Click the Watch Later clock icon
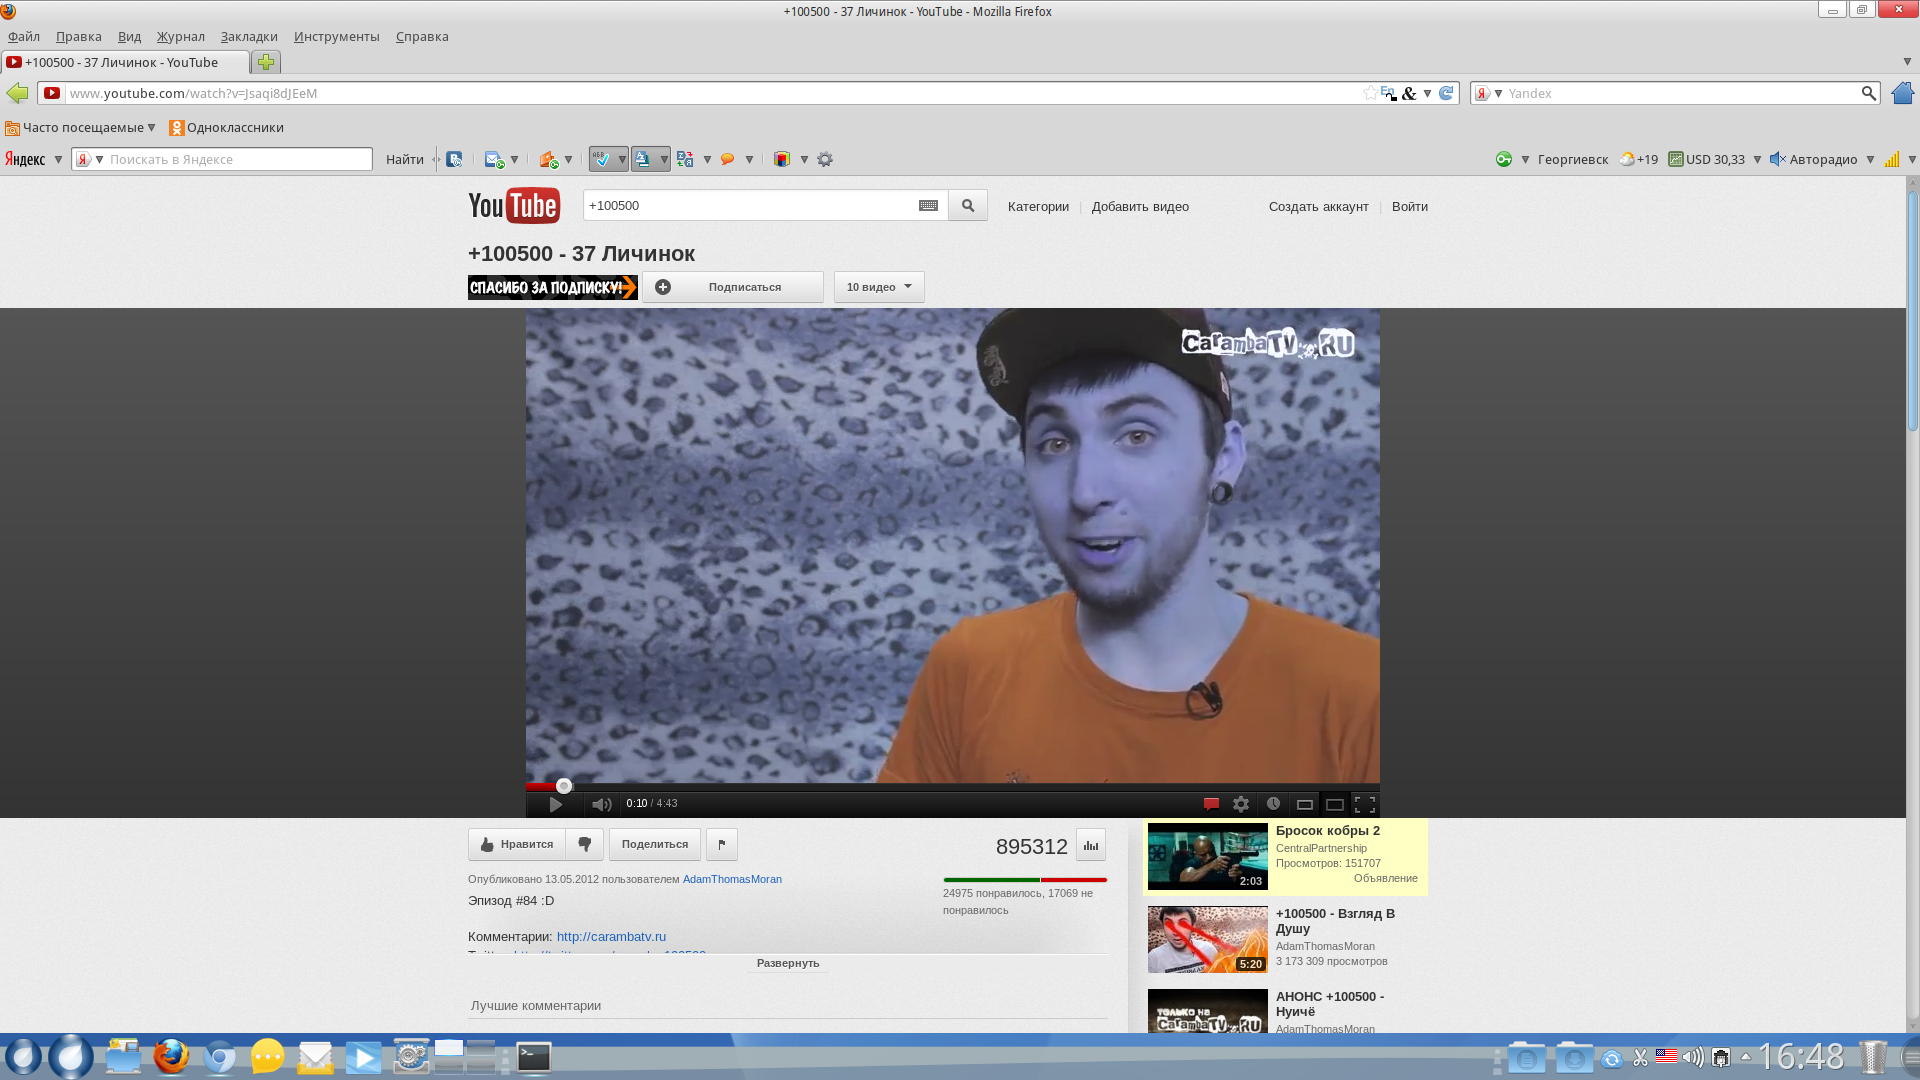 tap(1273, 804)
